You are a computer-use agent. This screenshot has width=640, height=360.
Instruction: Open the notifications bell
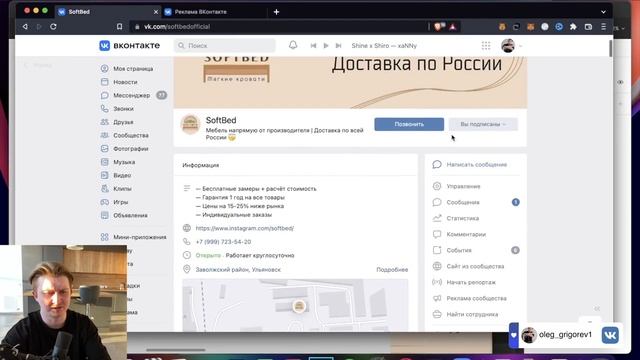click(x=293, y=45)
